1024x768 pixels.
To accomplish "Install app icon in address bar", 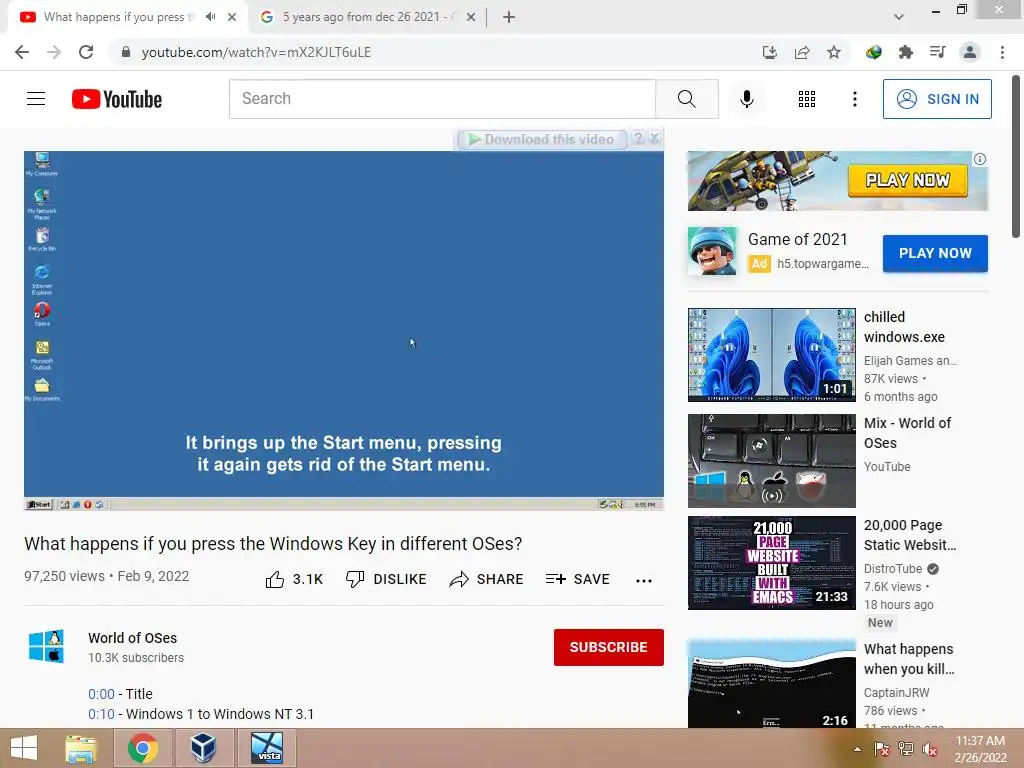I will pos(770,52).
